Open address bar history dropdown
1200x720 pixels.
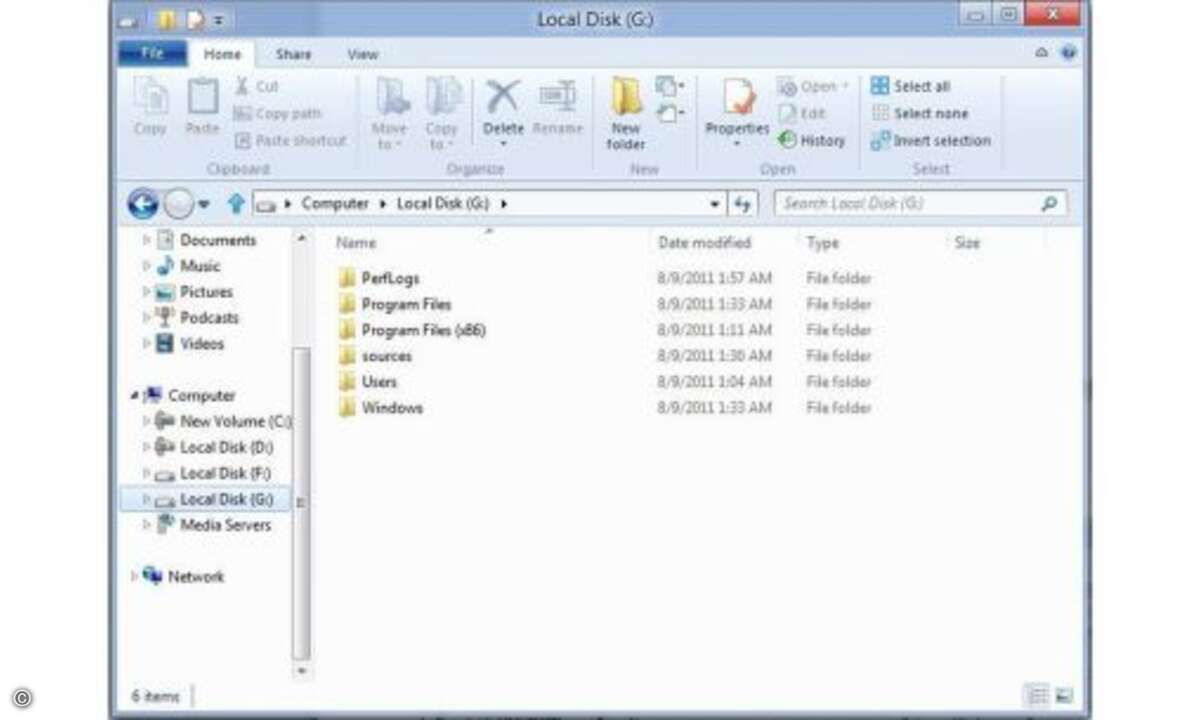tap(715, 204)
